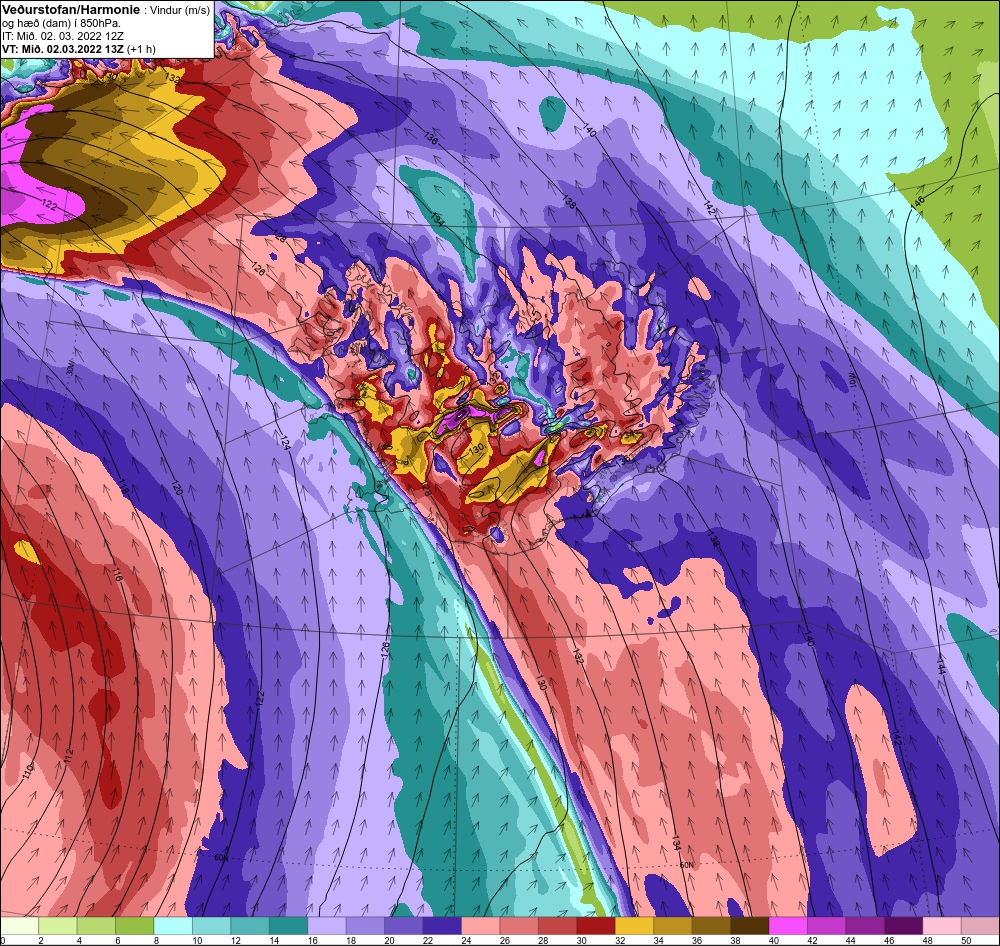Click the 46–48 m/s dark purple swatch
Screen dimensions: 1000x946
(x=903, y=926)
